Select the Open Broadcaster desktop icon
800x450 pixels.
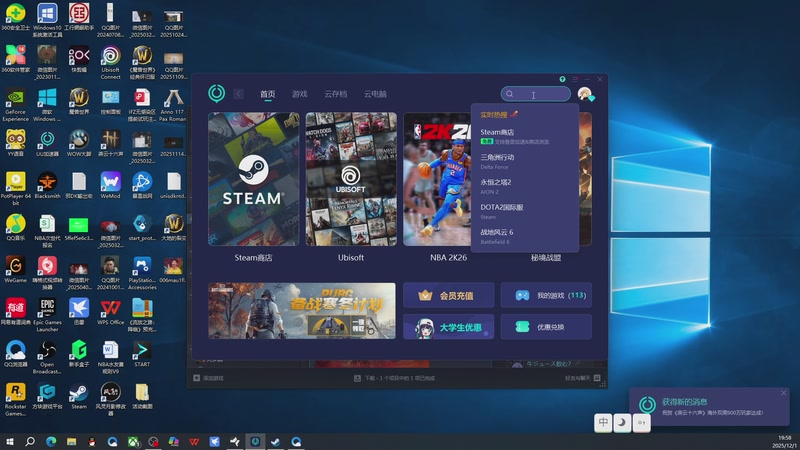47,358
